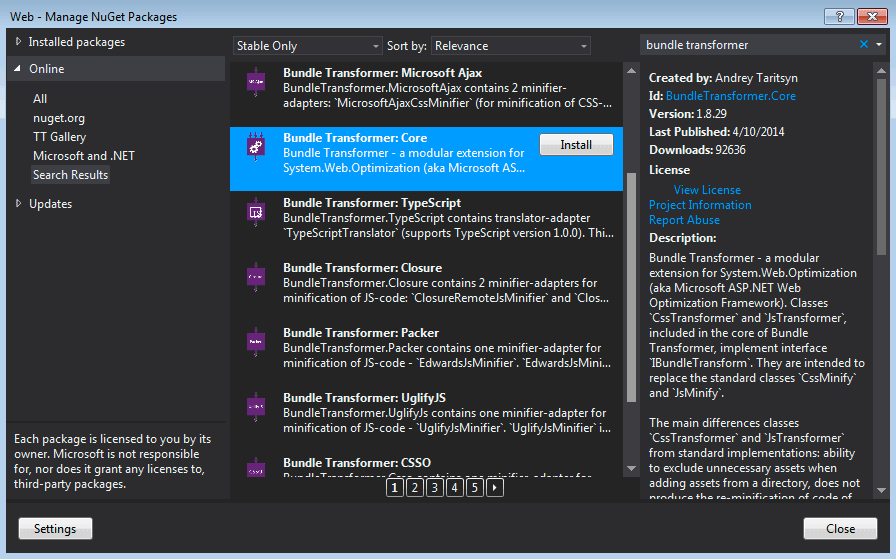Open the Project Information link
Screen dimensions: 896x559
(x=700, y=205)
